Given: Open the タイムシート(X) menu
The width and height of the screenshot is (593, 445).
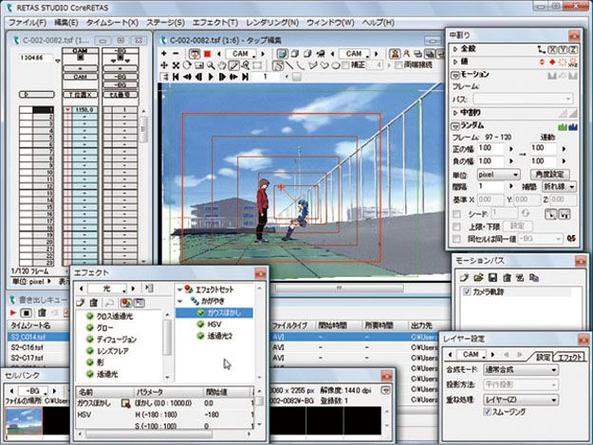Looking at the screenshot, I should pyautogui.click(x=112, y=23).
